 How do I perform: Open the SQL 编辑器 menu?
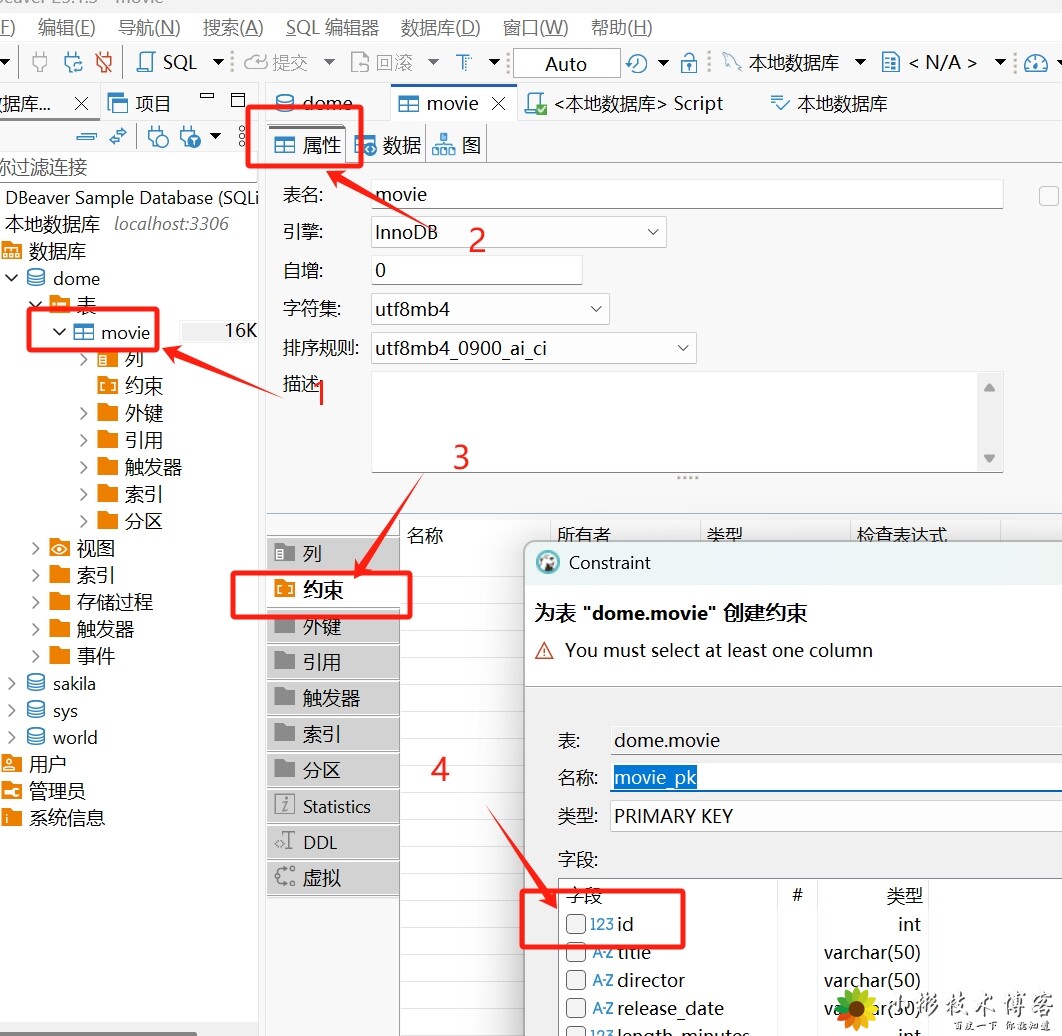click(x=332, y=28)
